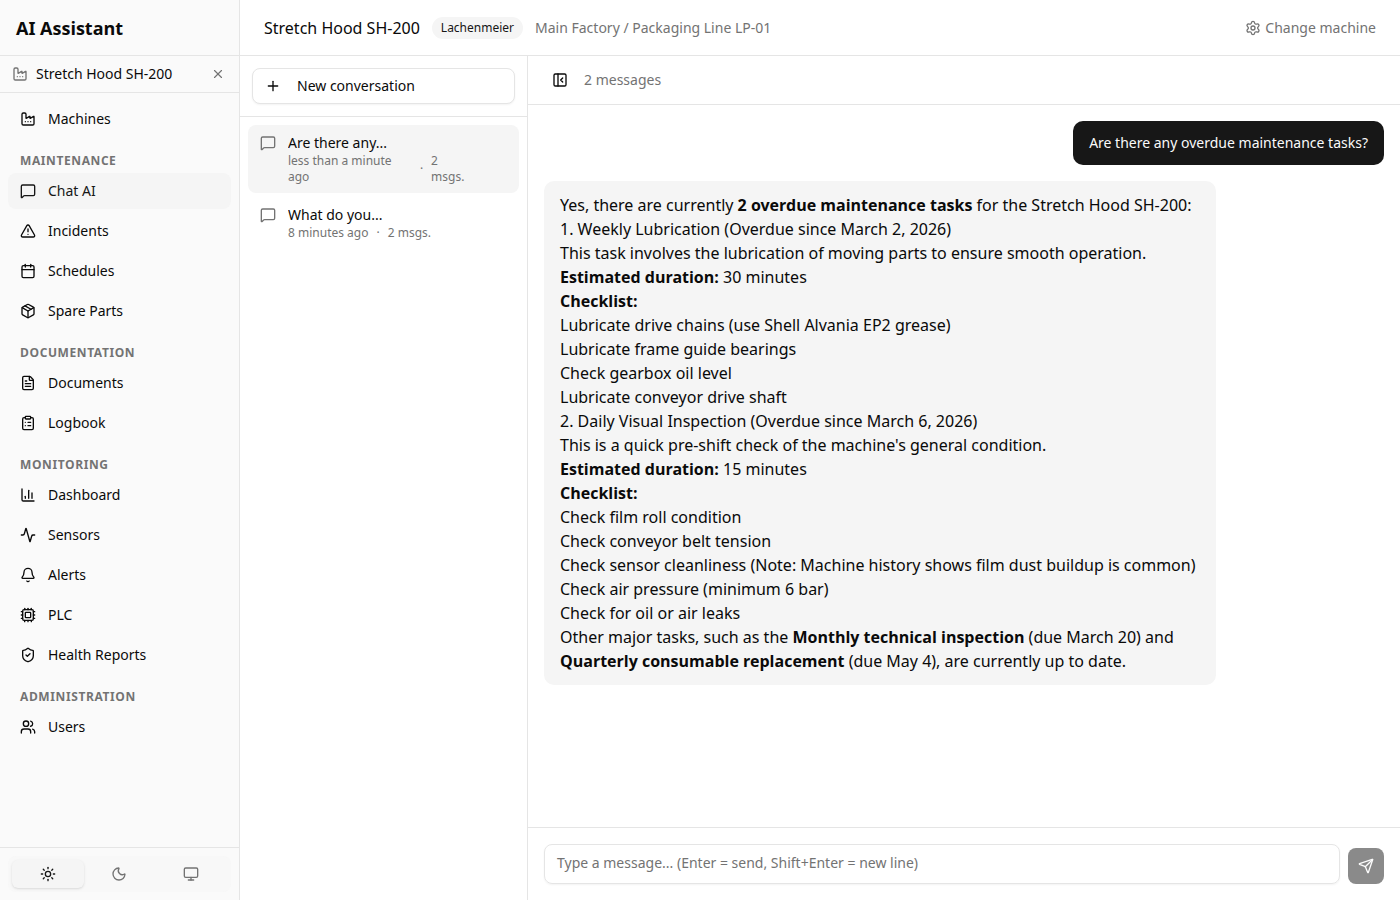The image size is (1400, 900).
Task: Switch to dark theme mode
Action: click(119, 873)
